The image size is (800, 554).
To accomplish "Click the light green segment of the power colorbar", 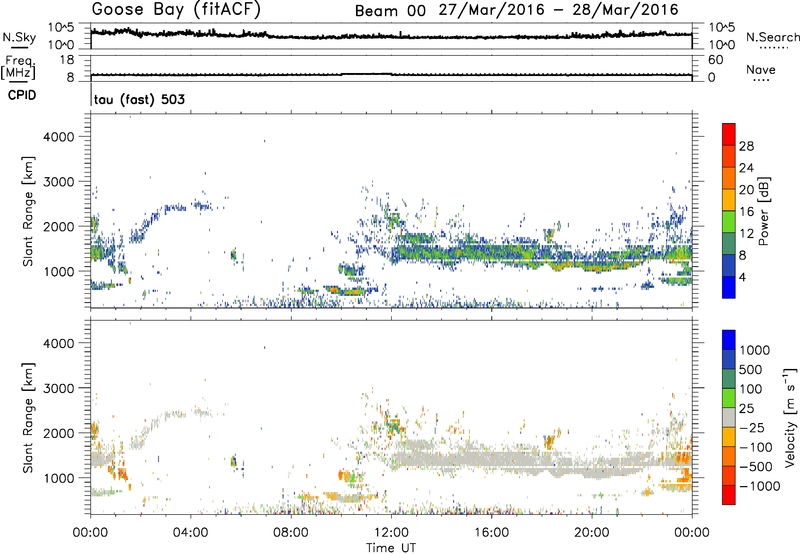I will (729, 221).
